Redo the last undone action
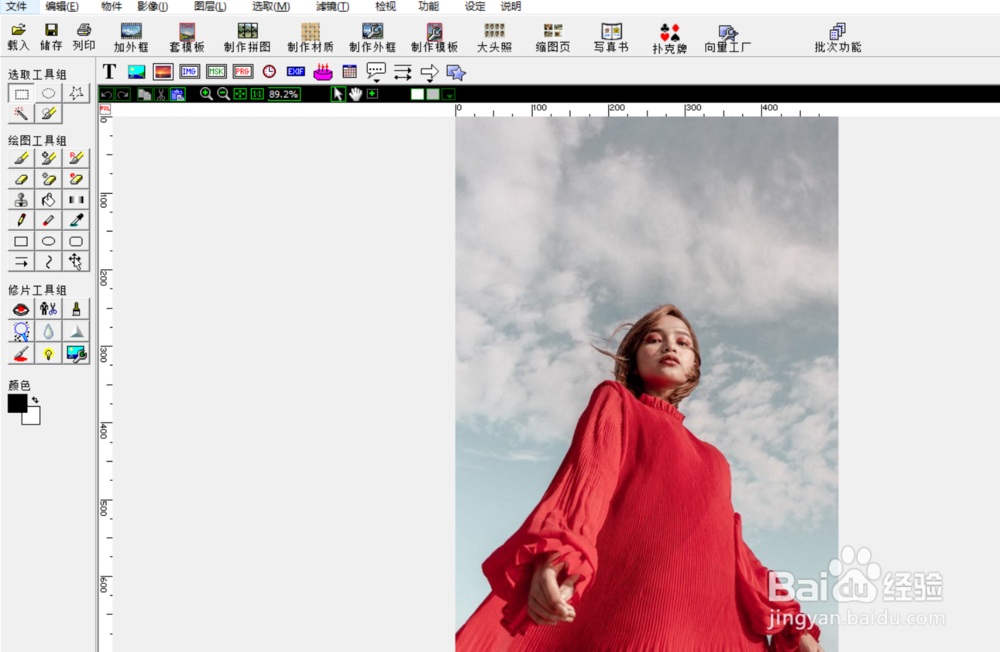 pyautogui.click(x=123, y=94)
